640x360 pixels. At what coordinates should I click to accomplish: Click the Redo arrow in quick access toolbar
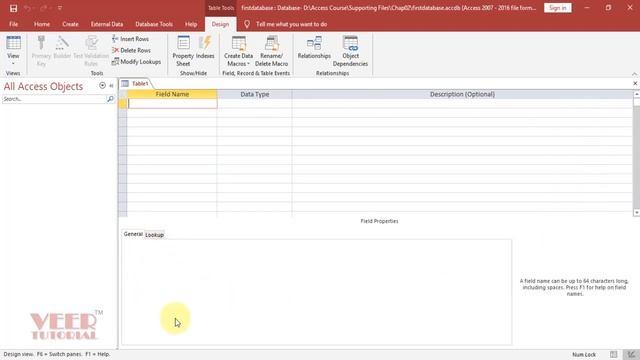43,8
